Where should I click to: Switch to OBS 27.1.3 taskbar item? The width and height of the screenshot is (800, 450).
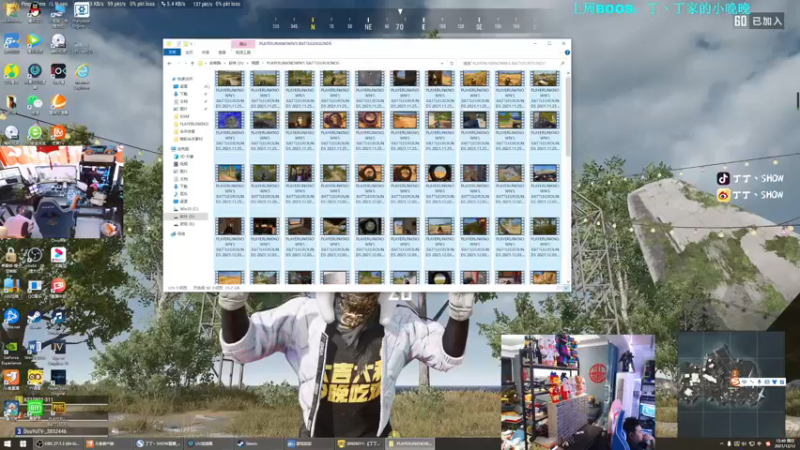[57, 444]
